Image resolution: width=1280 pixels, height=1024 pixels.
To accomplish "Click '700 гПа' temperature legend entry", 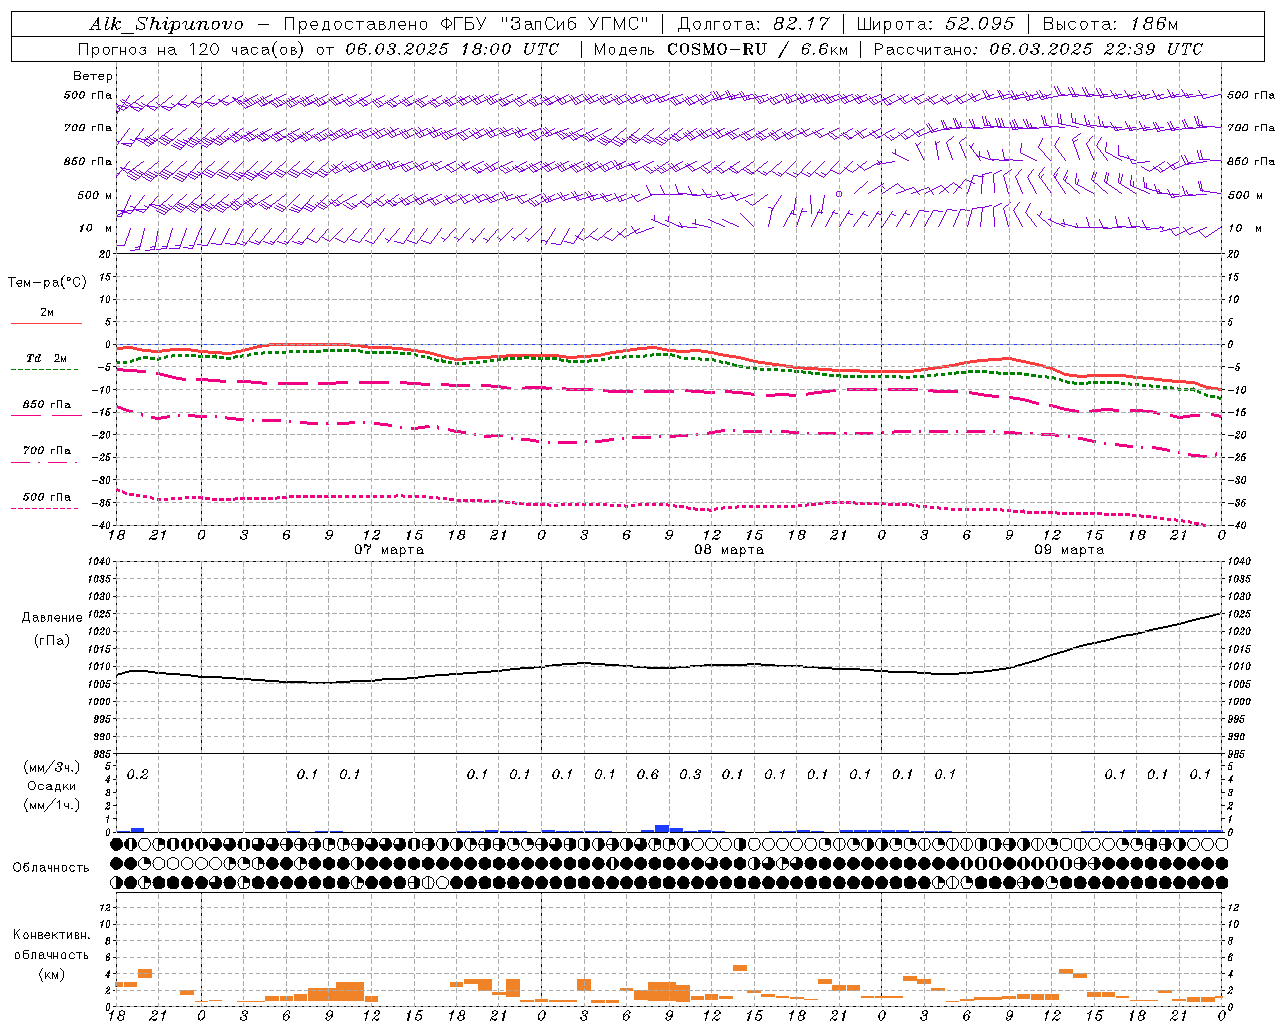I will (46, 451).
